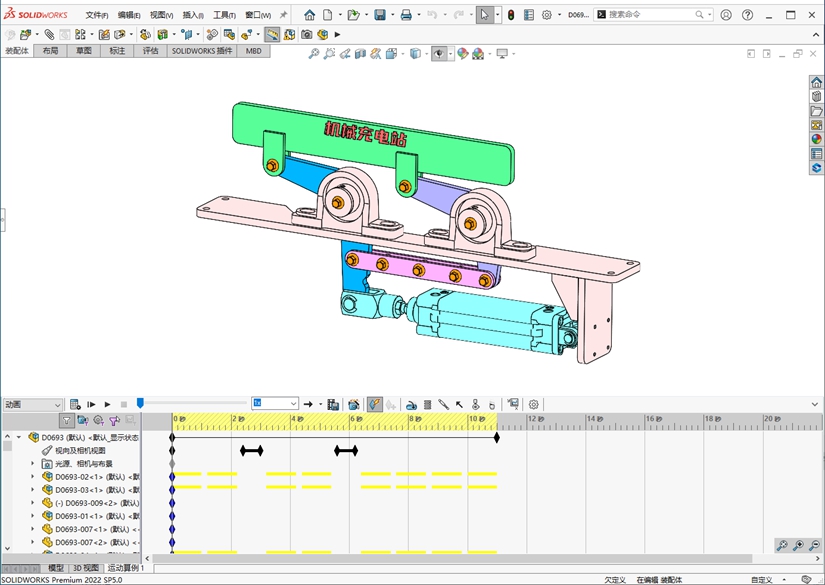Click the Home icon in title toolbar
Image resolution: width=825 pixels, height=585 pixels.
pyautogui.click(x=309, y=15)
